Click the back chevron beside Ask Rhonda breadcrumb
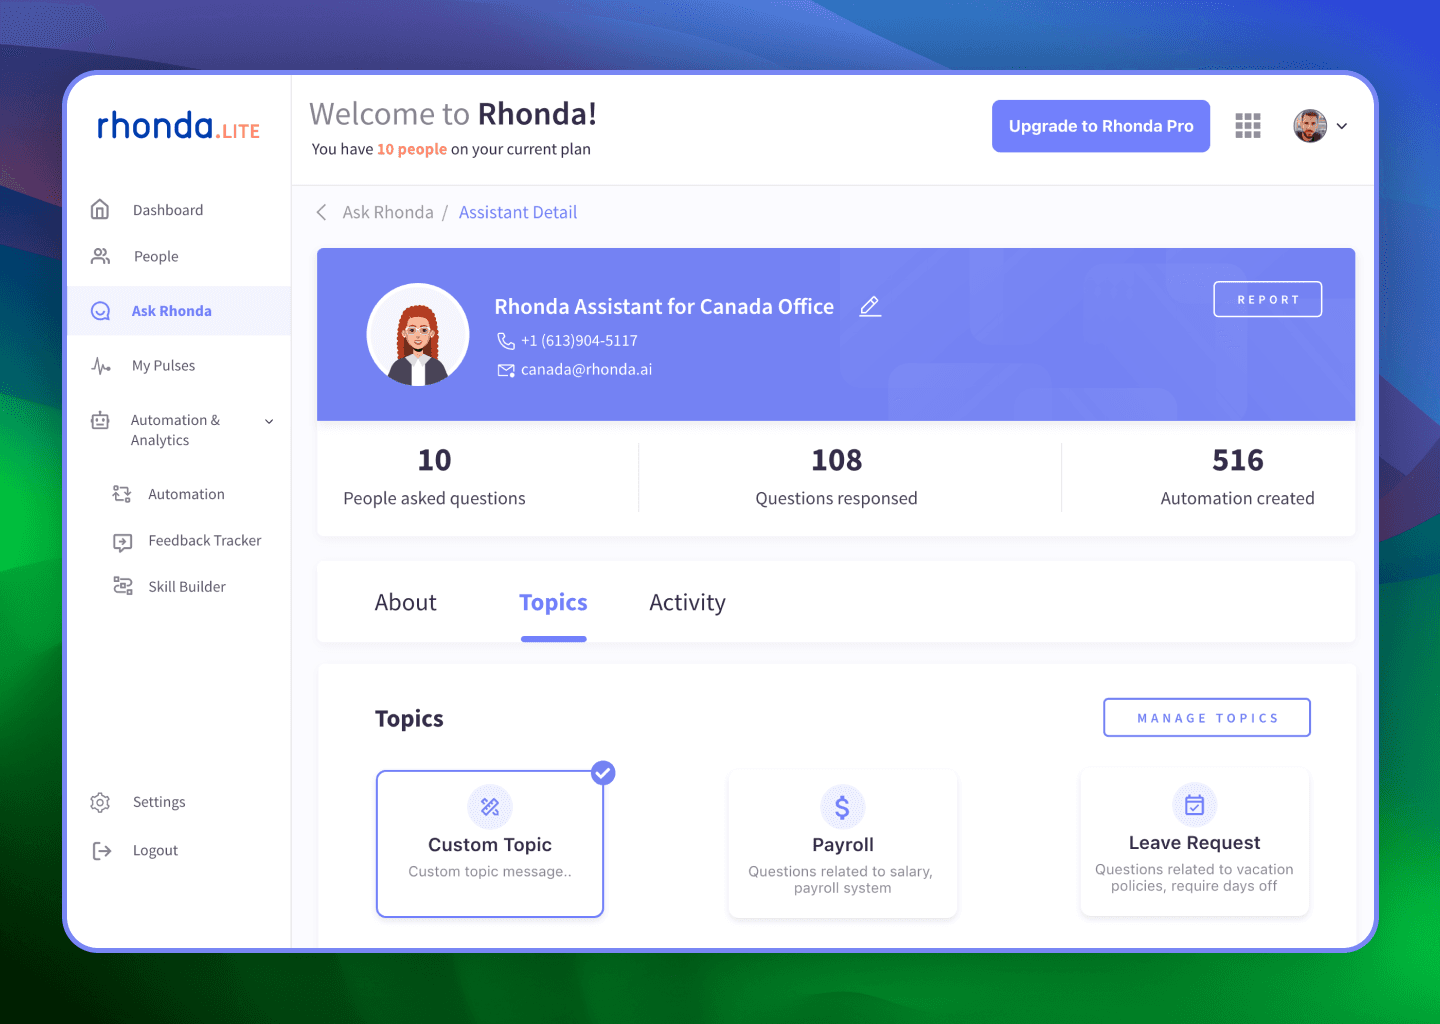This screenshot has height=1024, width=1440. 320,212
